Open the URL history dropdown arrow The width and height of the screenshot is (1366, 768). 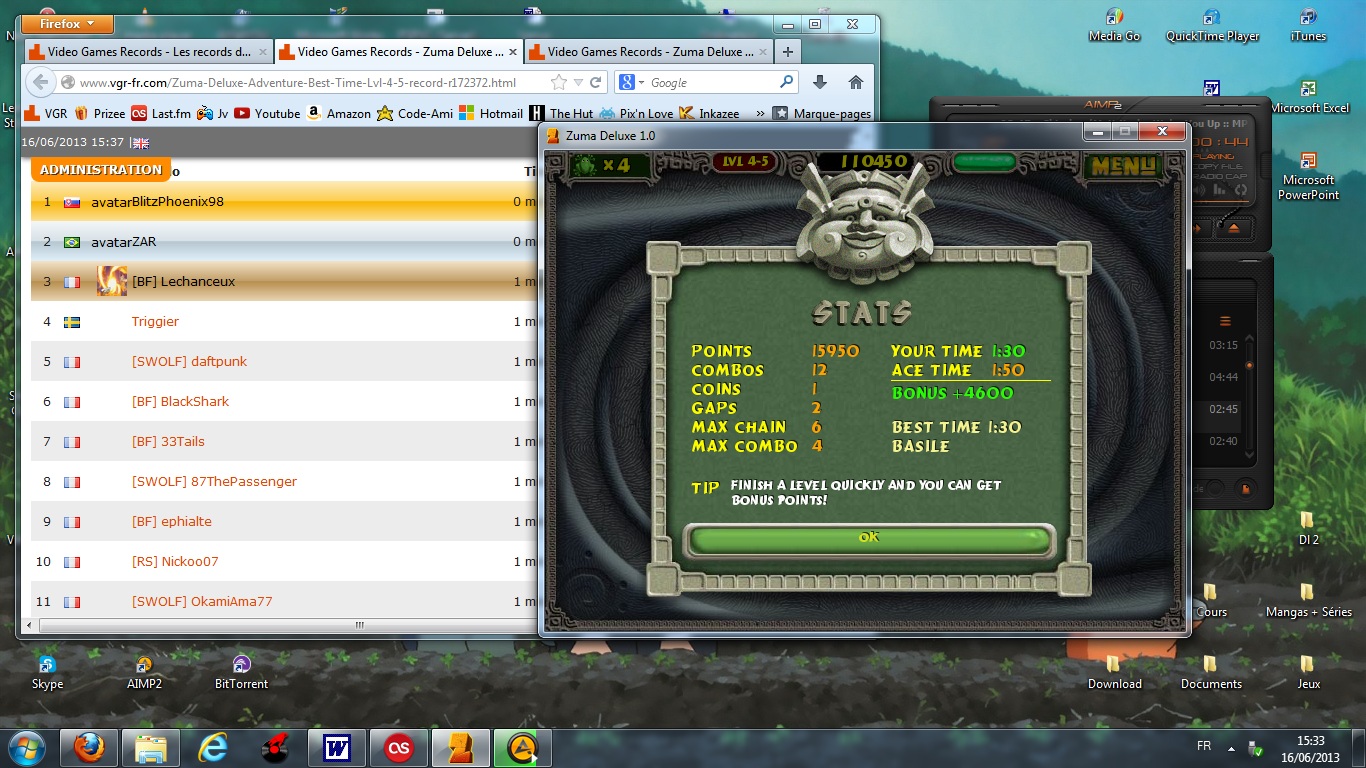(578, 83)
